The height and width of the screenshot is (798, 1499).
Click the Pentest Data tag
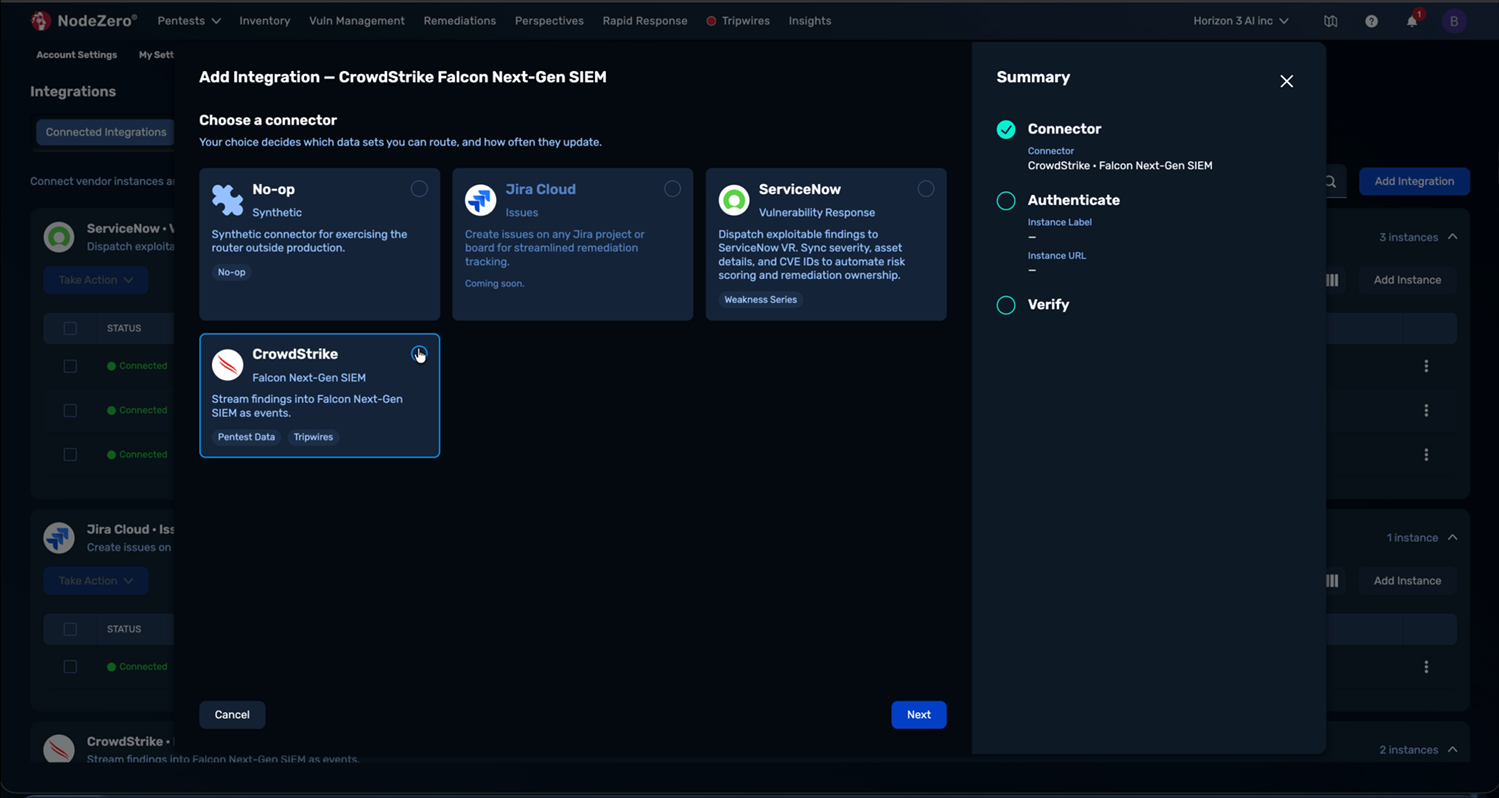point(246,437)
